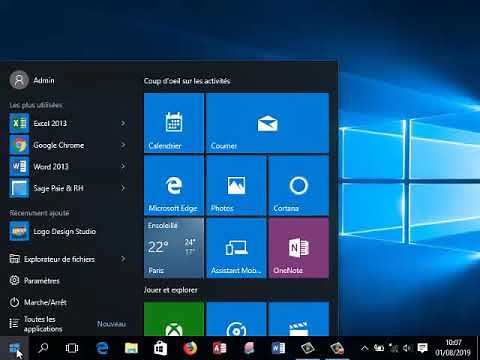Click the Coup d'oeil sur les activités heading
This screenshot has width=480, height=360.
tap(187, 81)
